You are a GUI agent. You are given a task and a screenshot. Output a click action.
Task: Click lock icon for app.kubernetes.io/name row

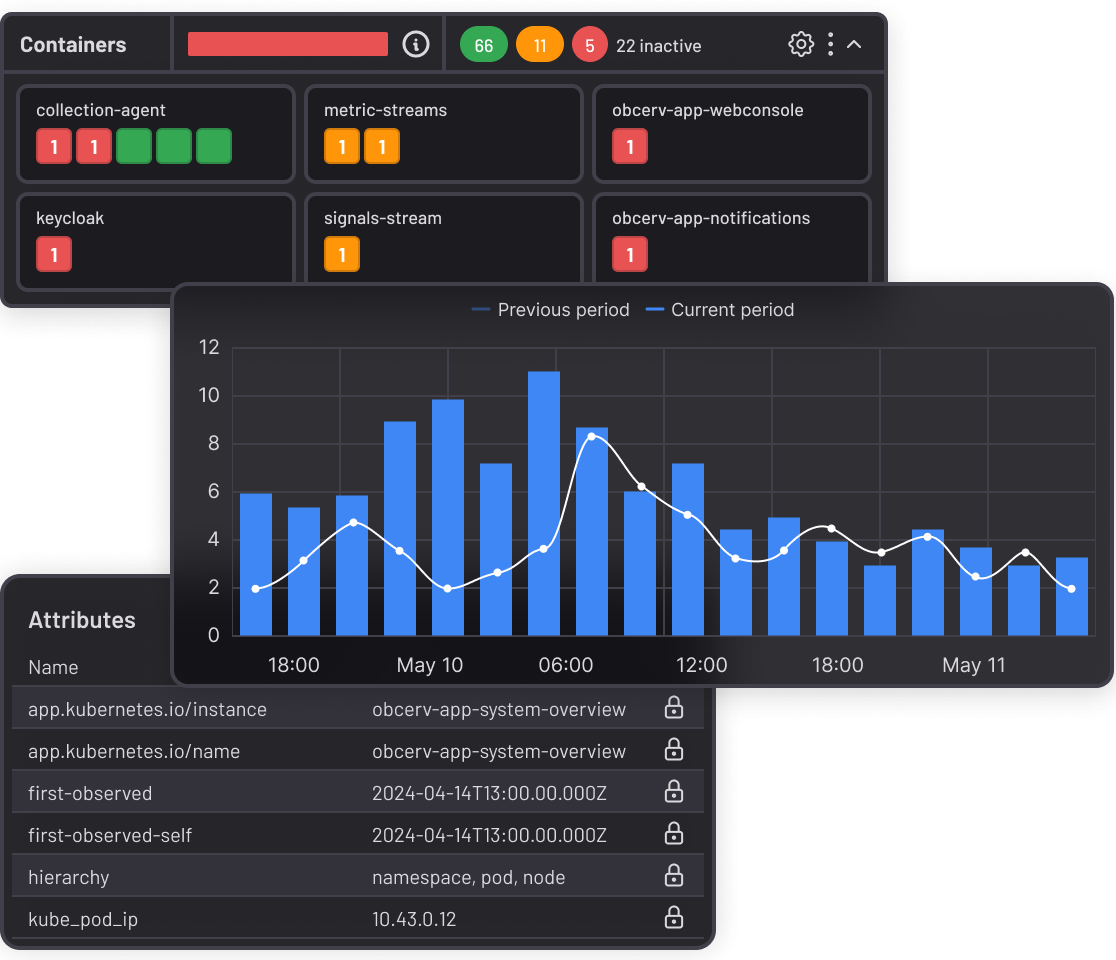[x=674, y=750]
